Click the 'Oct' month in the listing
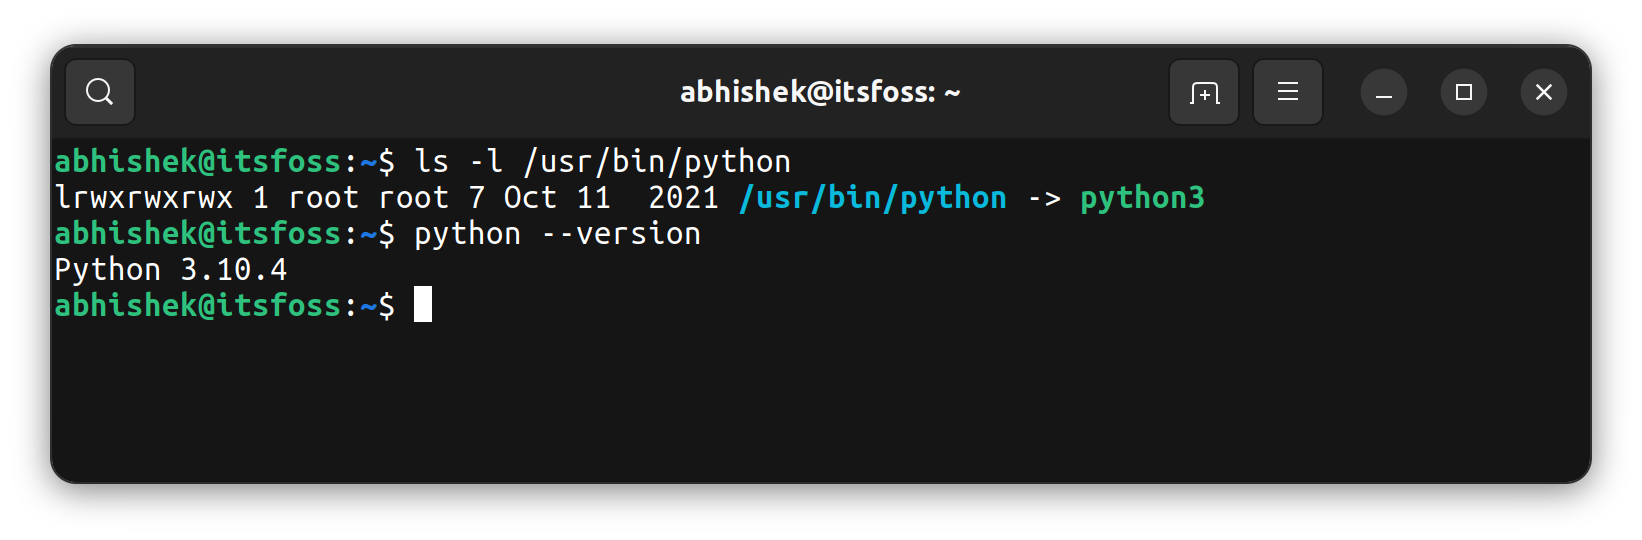The image size is (1642, 540). point(530,198)
